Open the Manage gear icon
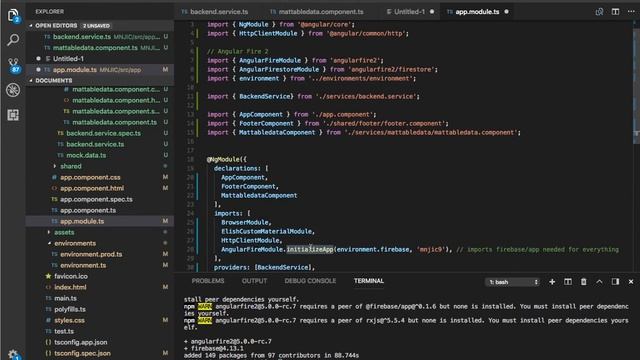Screen dimensions: 640x360 (13, 353)
